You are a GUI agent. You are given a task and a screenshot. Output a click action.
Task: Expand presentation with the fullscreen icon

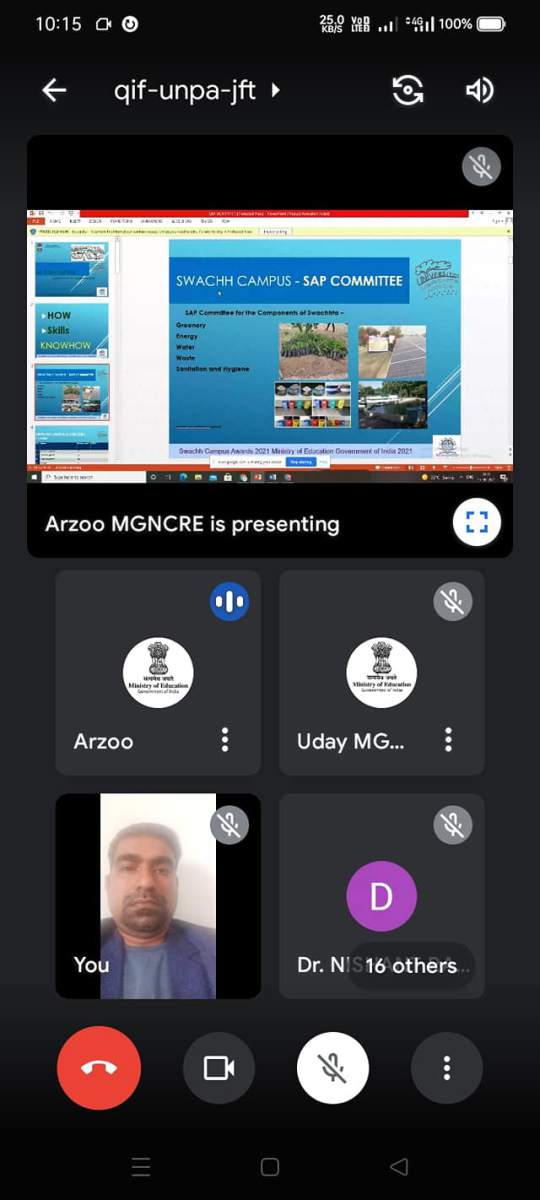point(477,521)
